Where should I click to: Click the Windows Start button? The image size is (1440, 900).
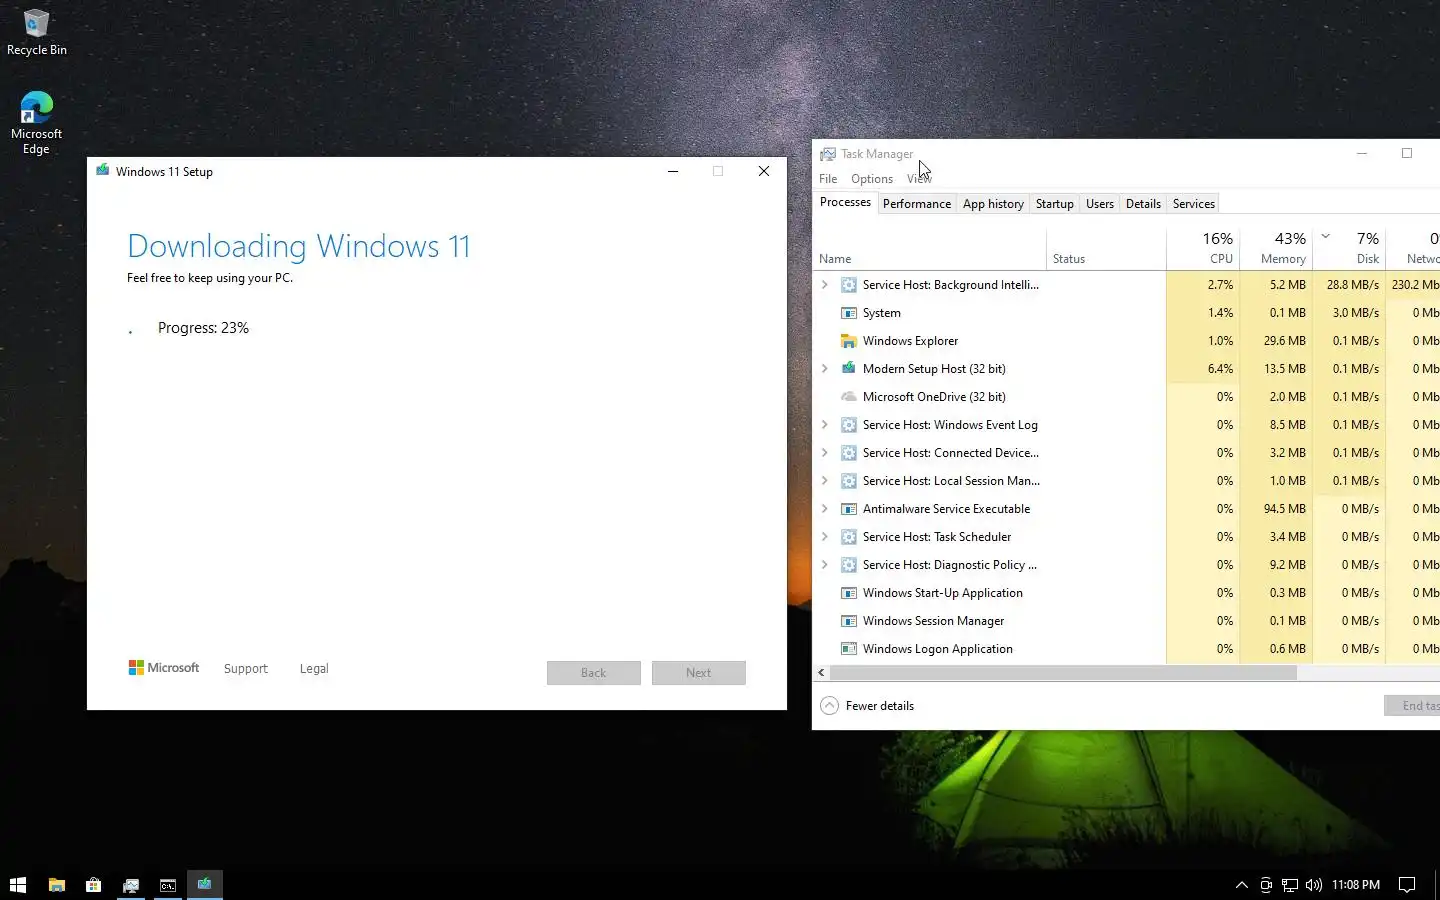(17, 884)
